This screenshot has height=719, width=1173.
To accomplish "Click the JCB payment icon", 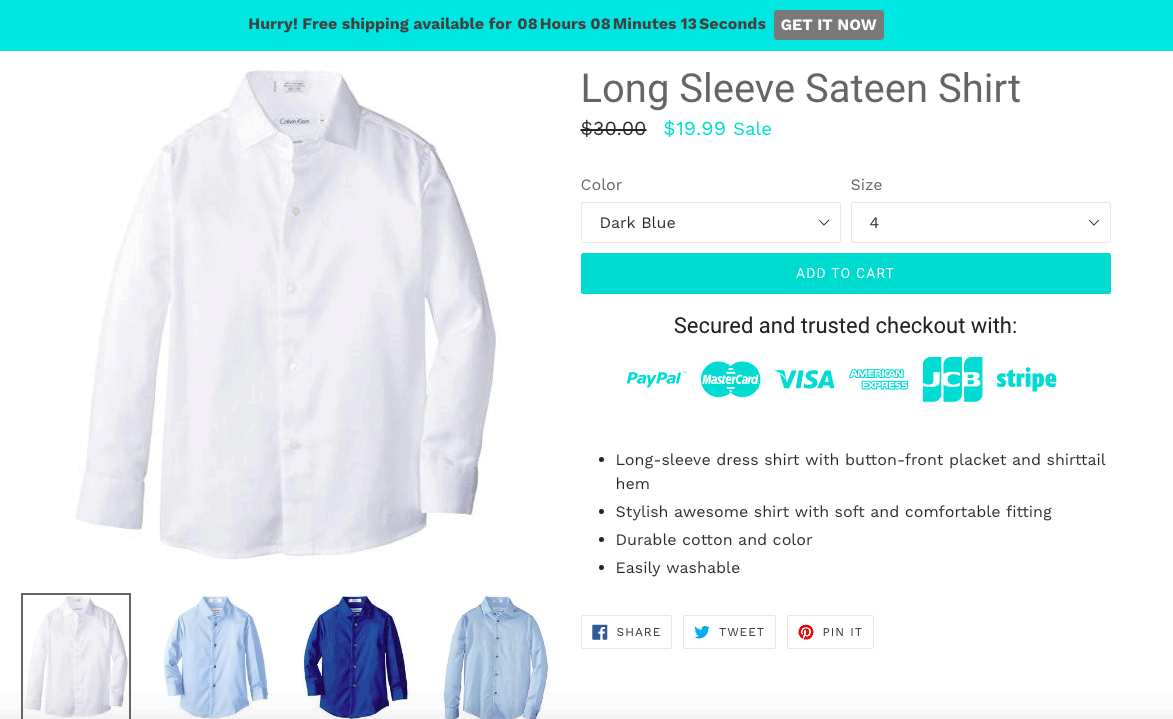I will pos(951,379).
